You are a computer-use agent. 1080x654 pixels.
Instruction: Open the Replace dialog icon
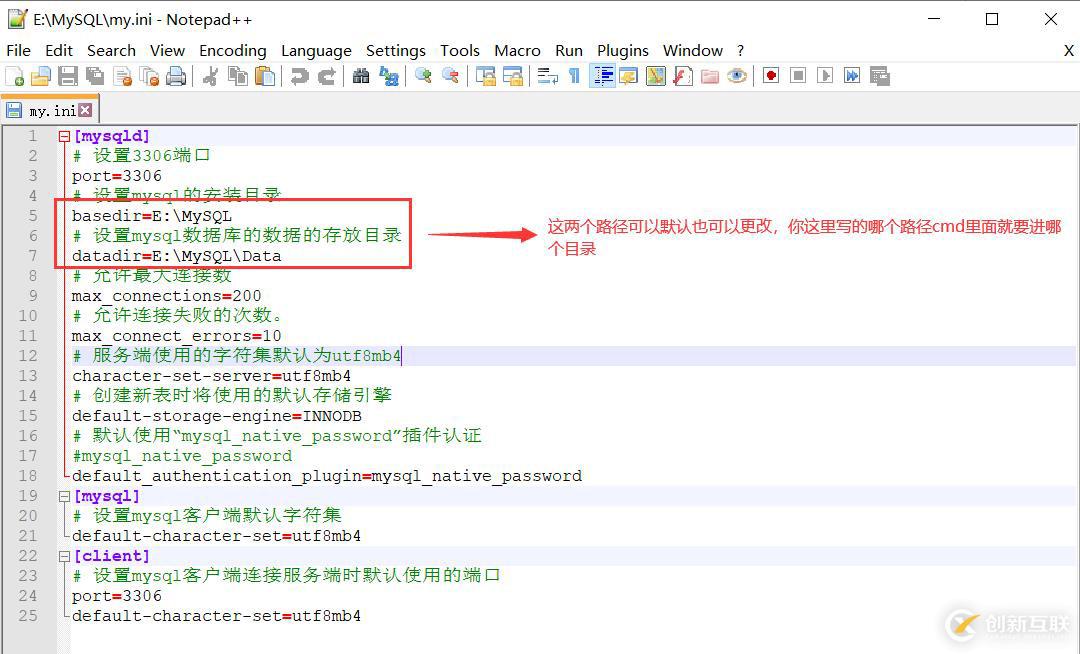tap(388, 76)
